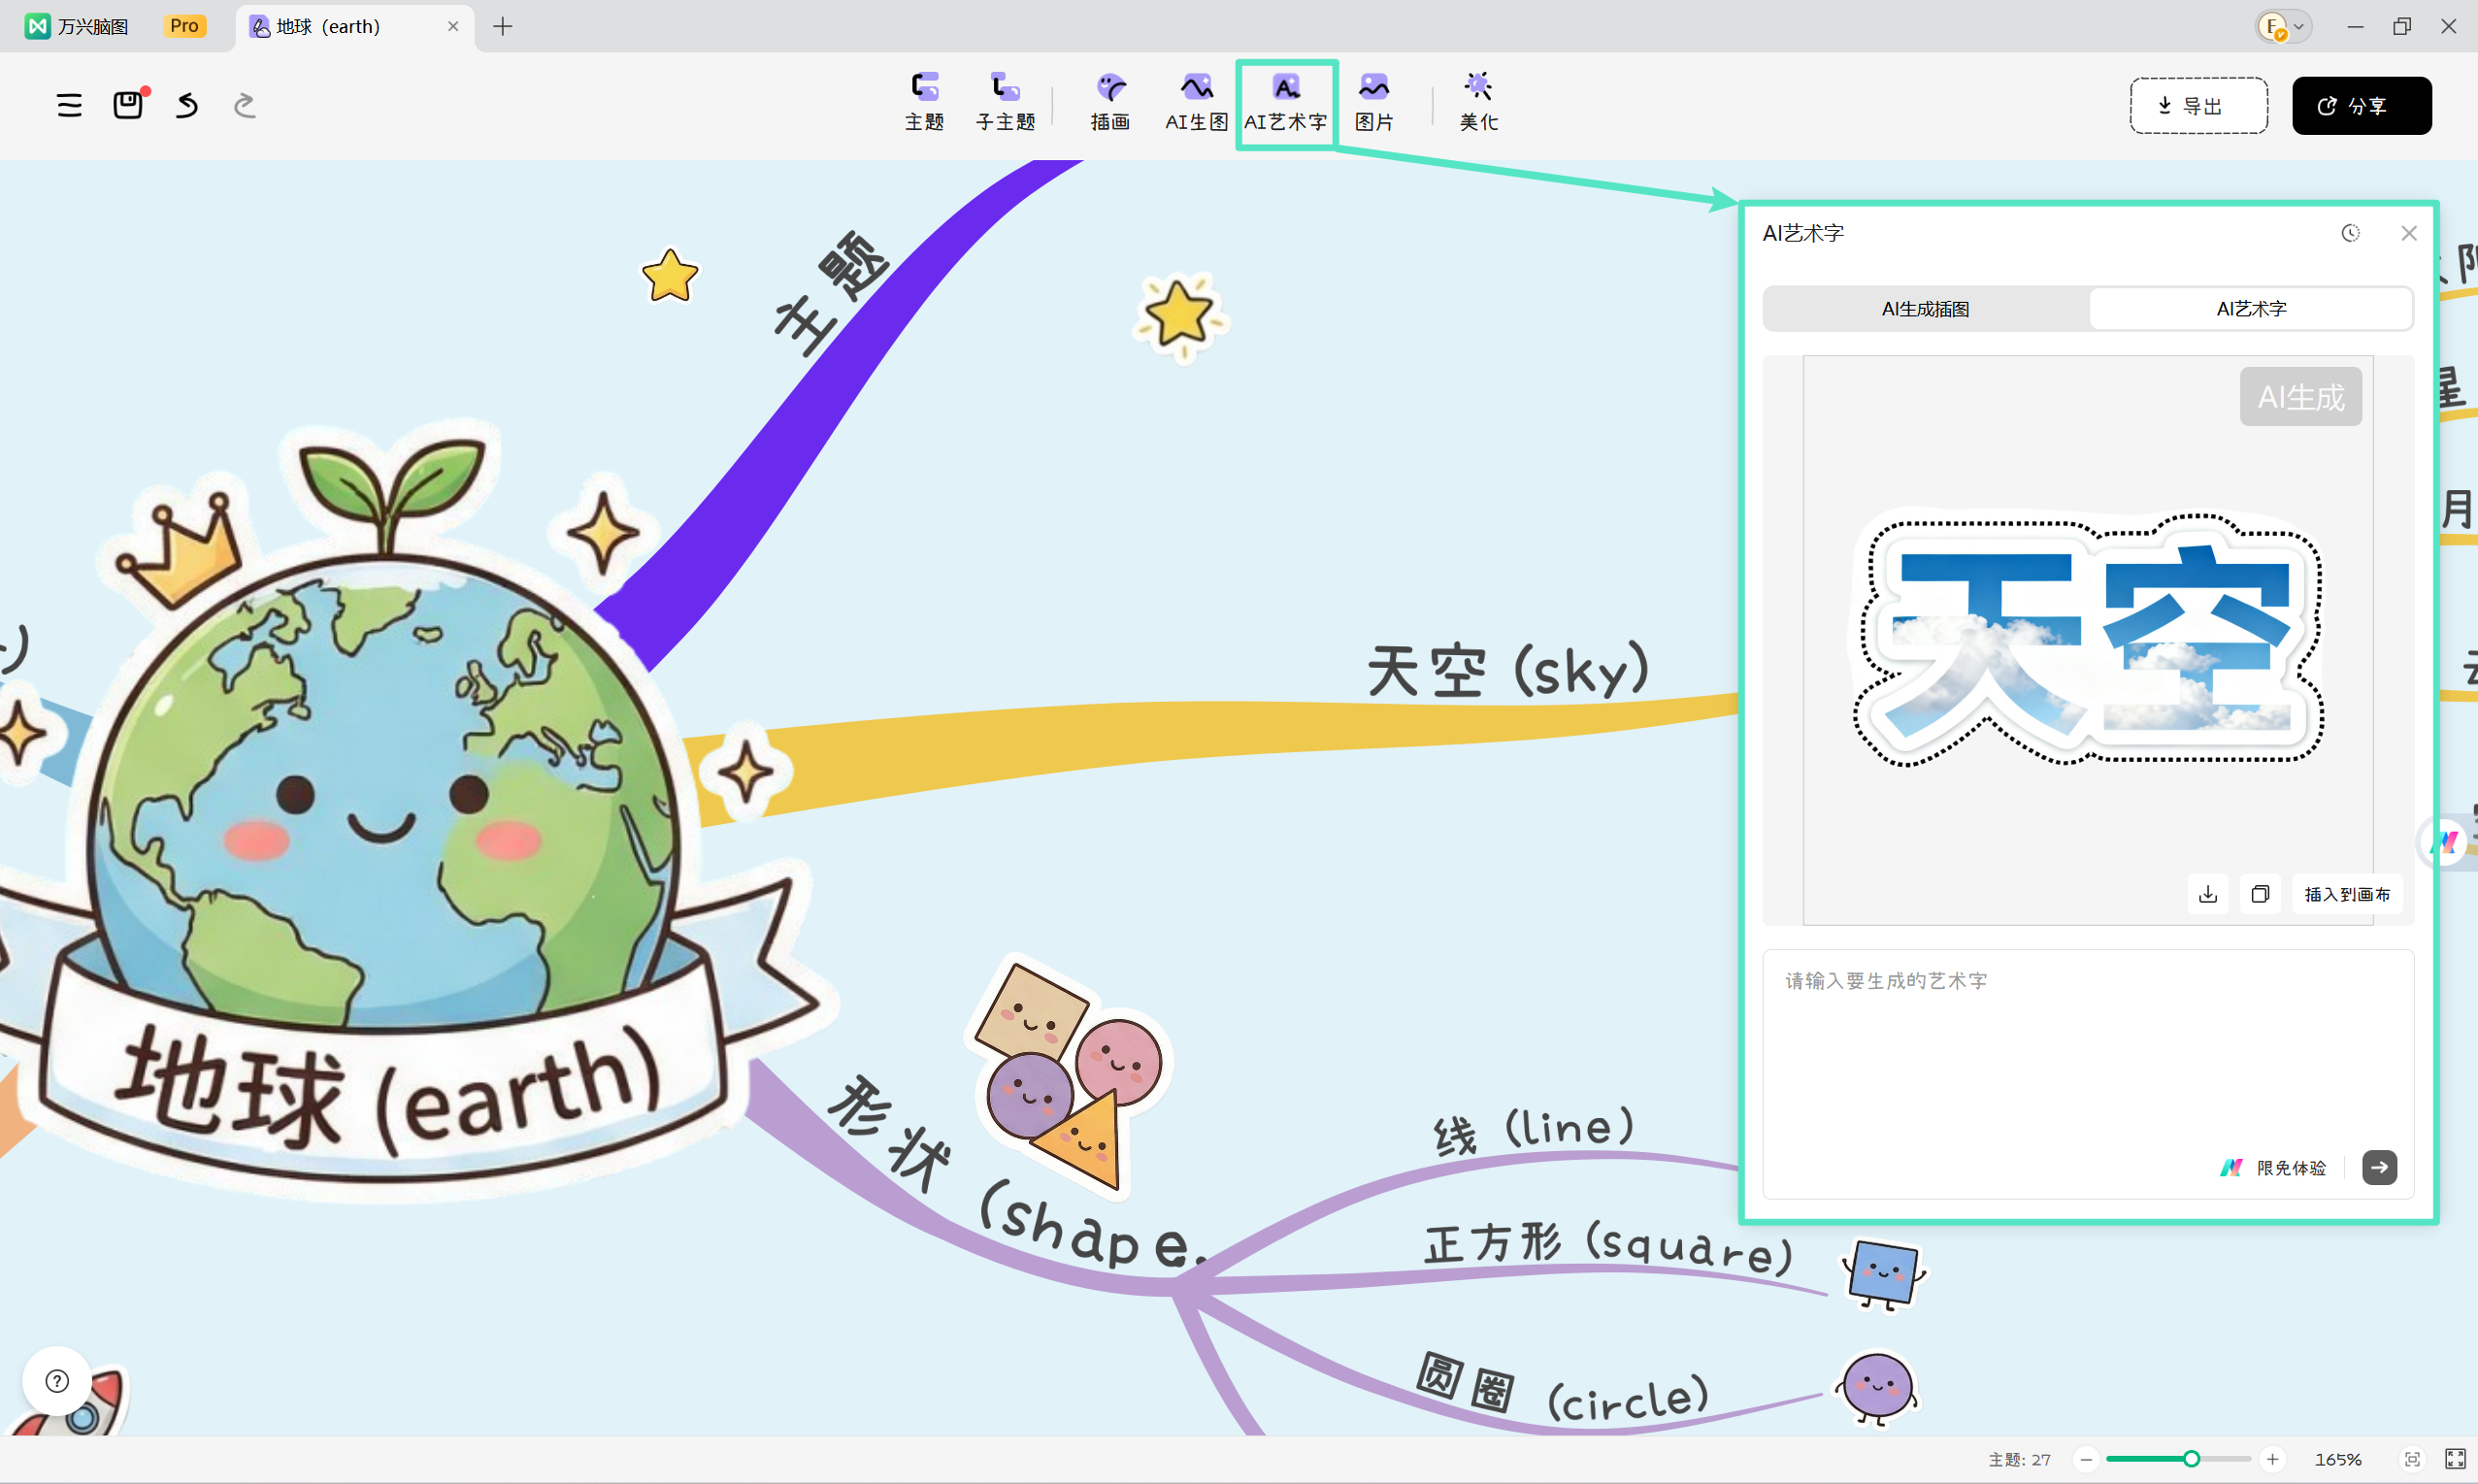This screenshot has height=1484, width=2478.
Task: Add a new 主题 topic
Action: point(924,102)
